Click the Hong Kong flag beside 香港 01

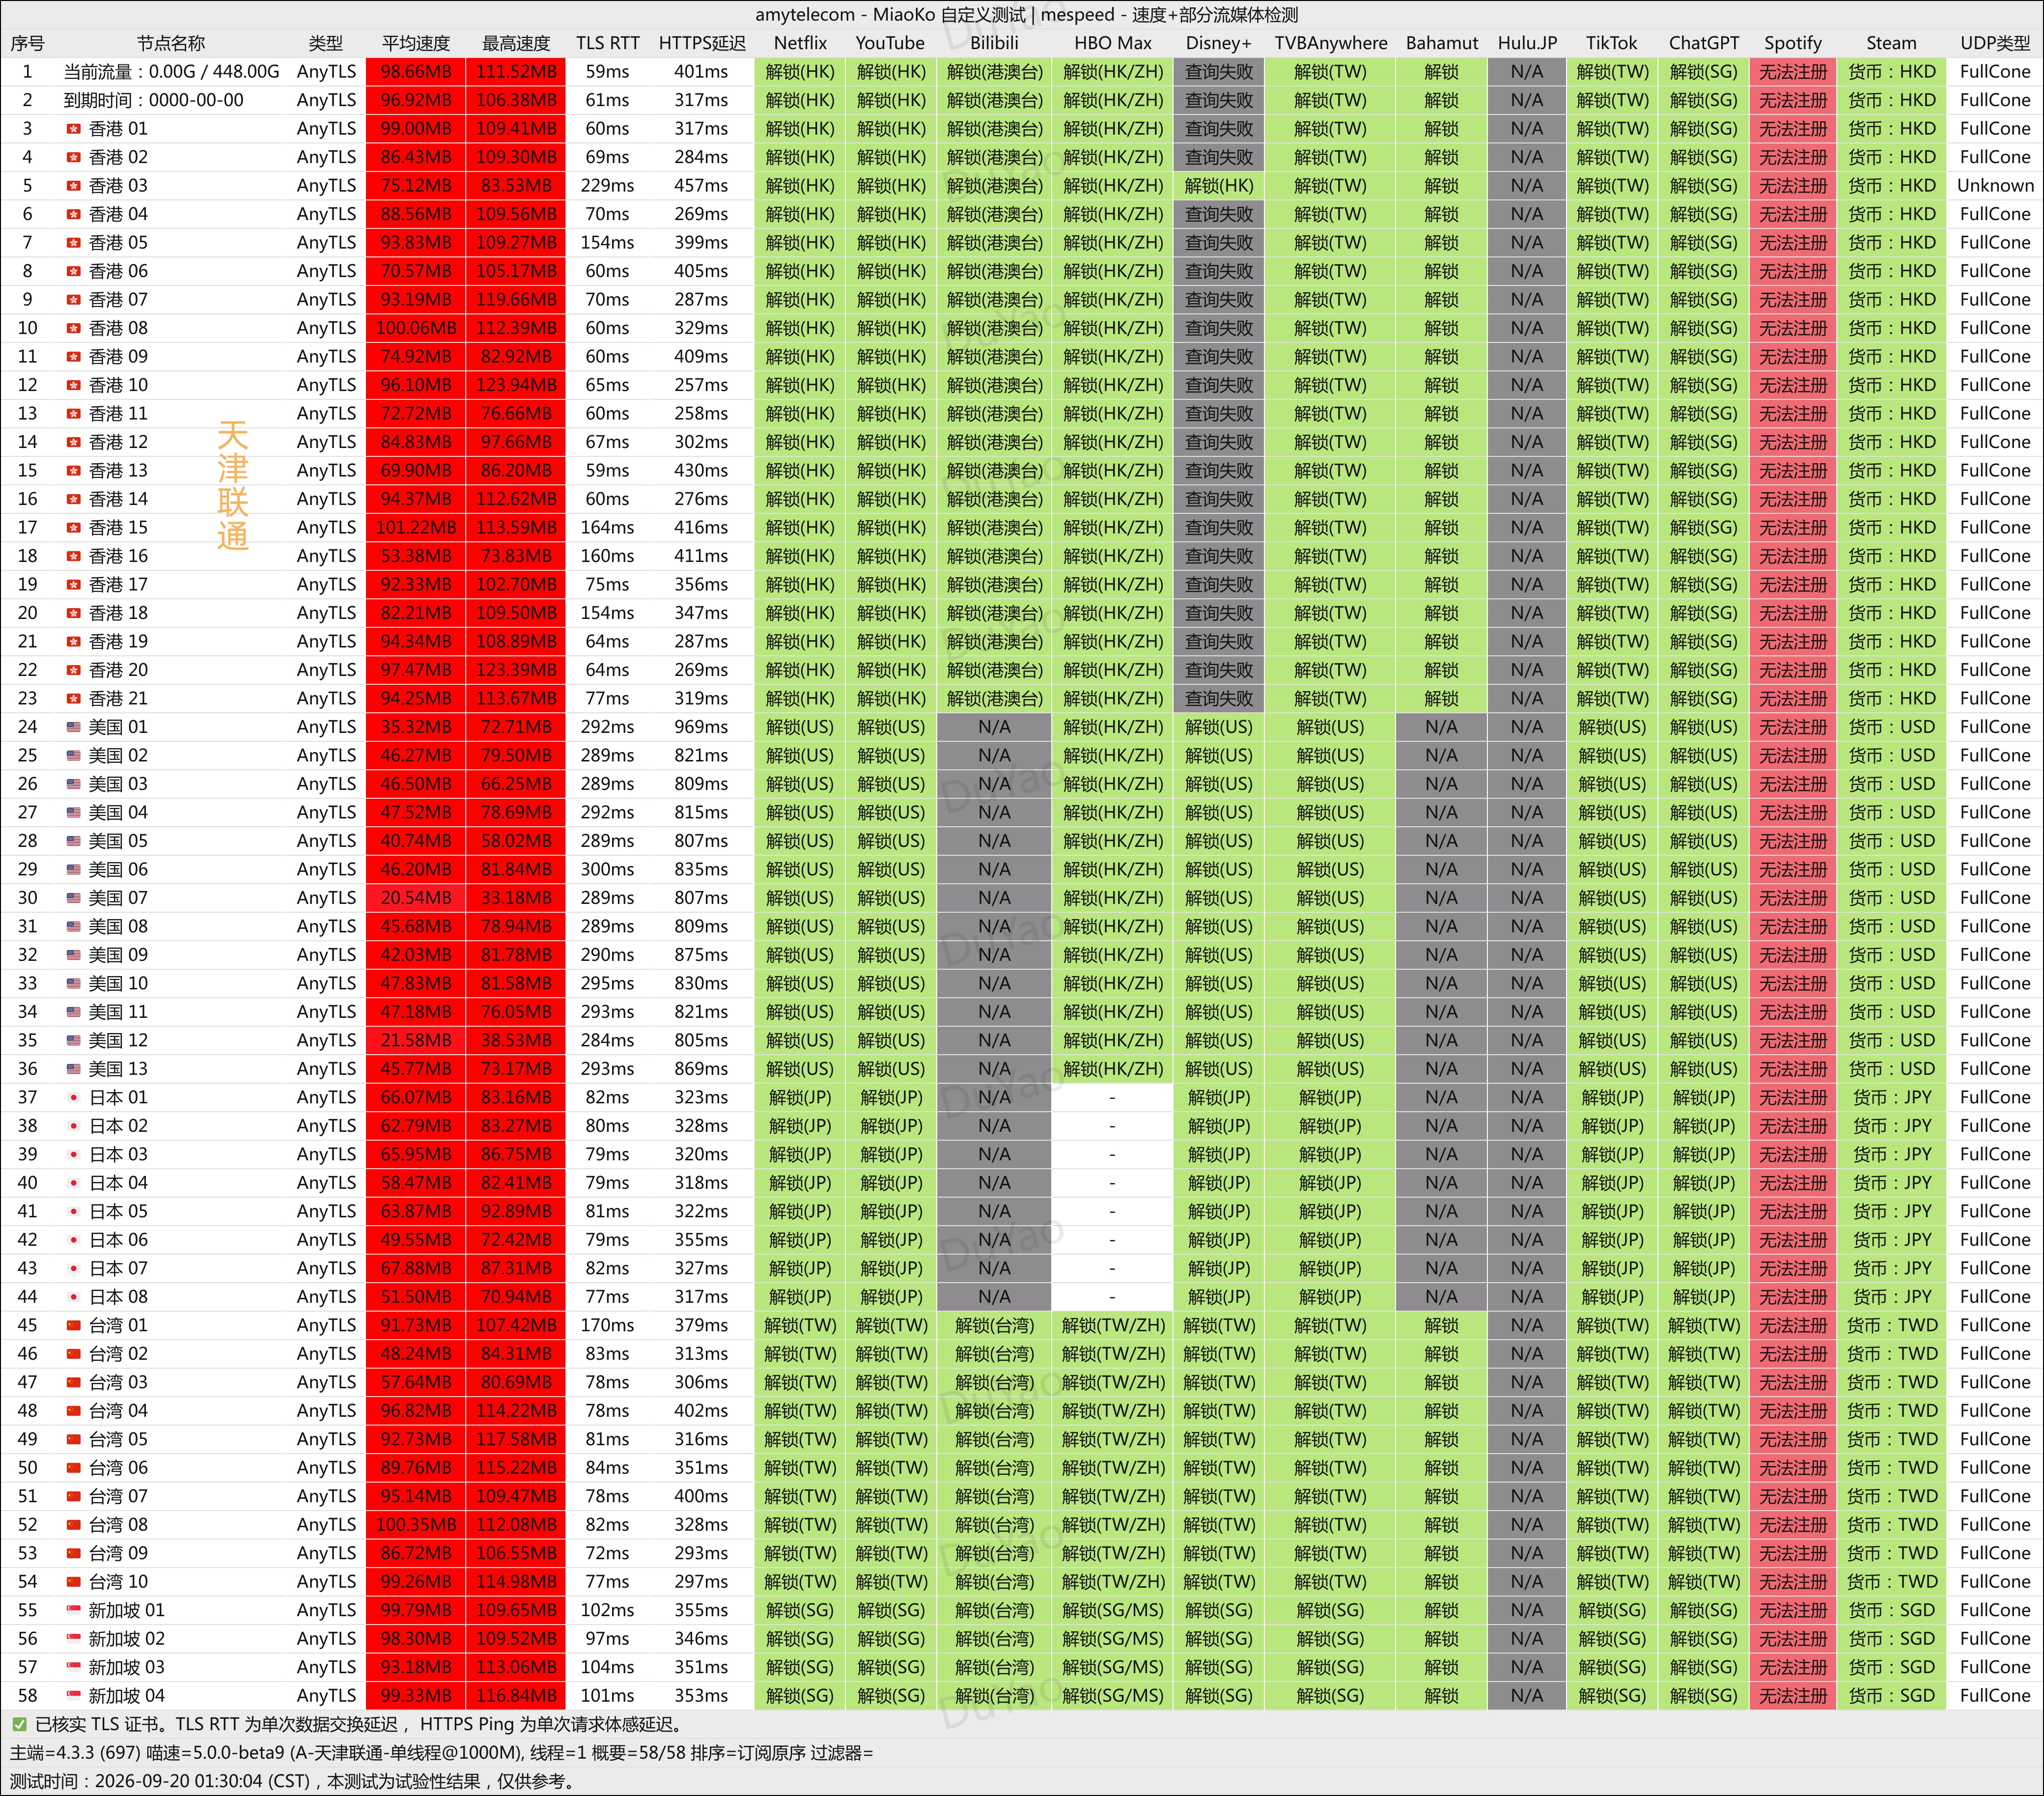[73, 129]
